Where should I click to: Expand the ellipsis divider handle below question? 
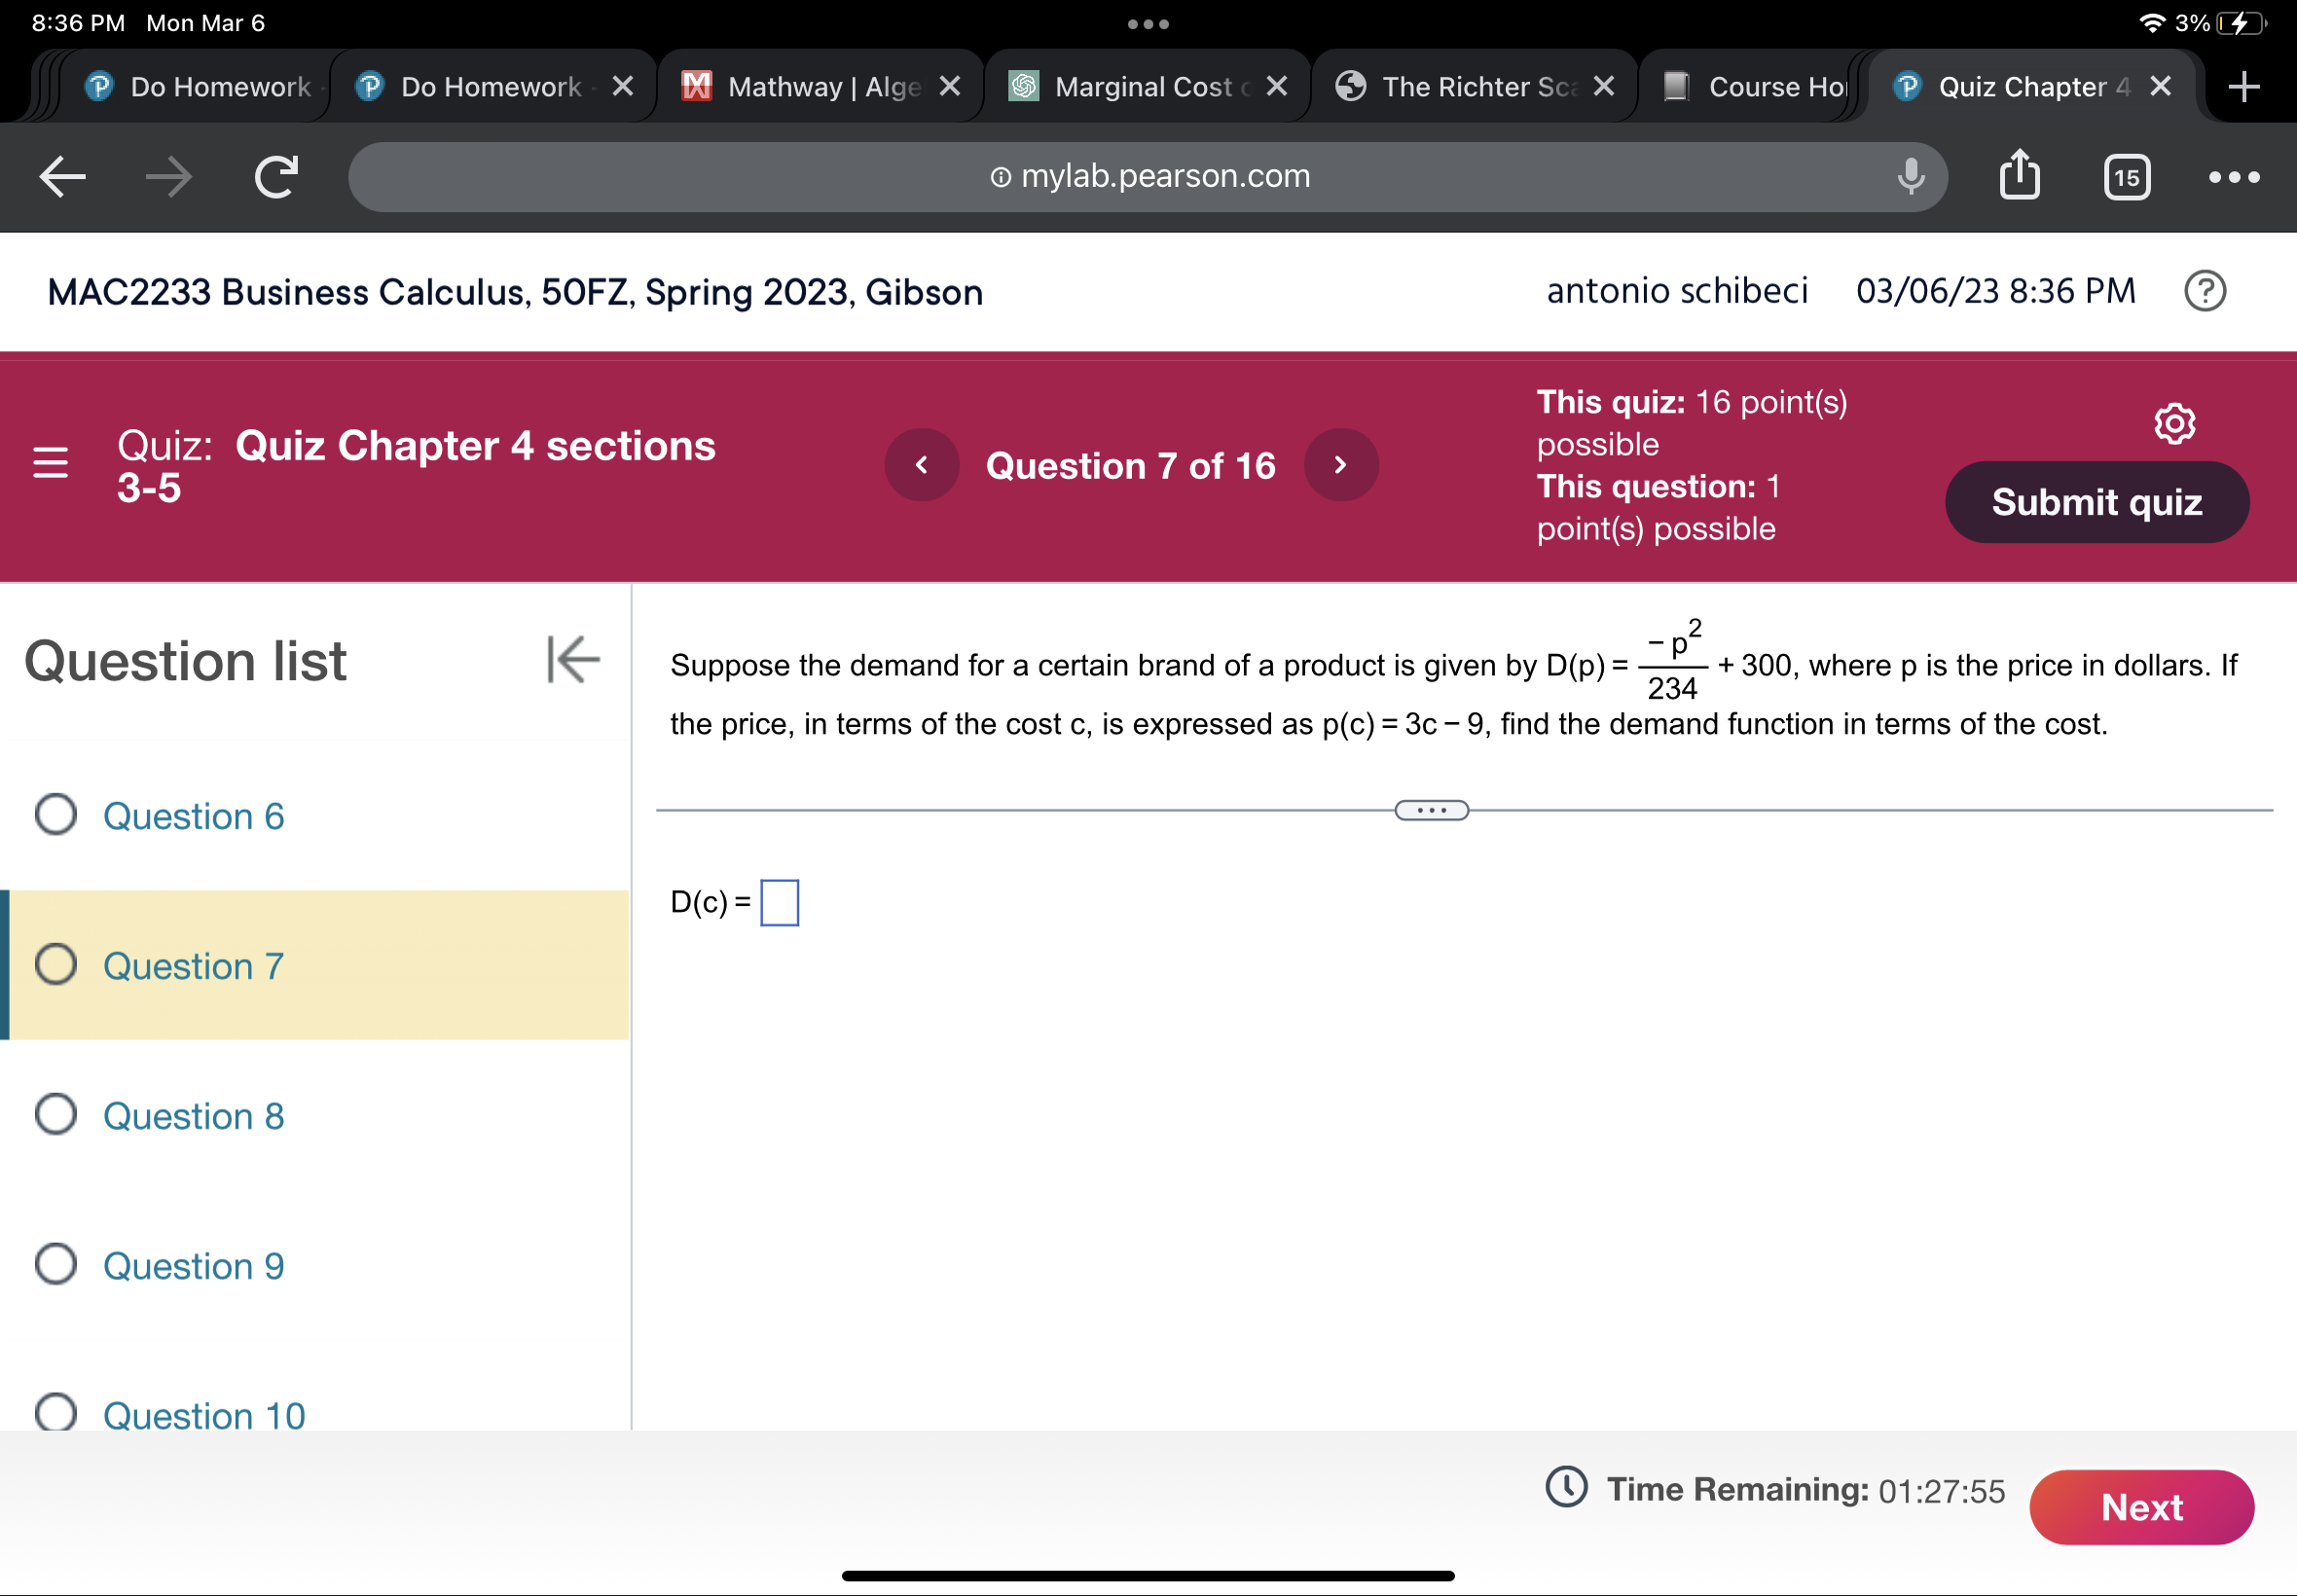click(1430, 810)
